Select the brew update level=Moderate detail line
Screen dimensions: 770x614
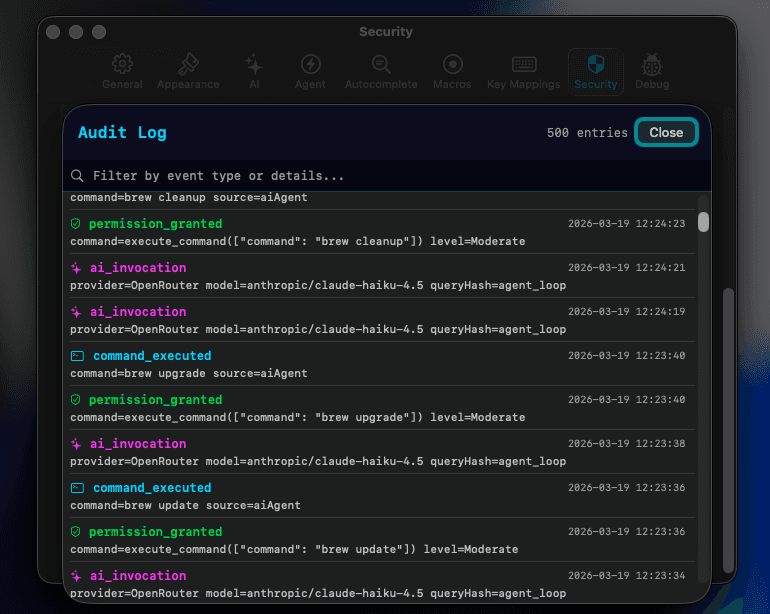coord(294,550)
